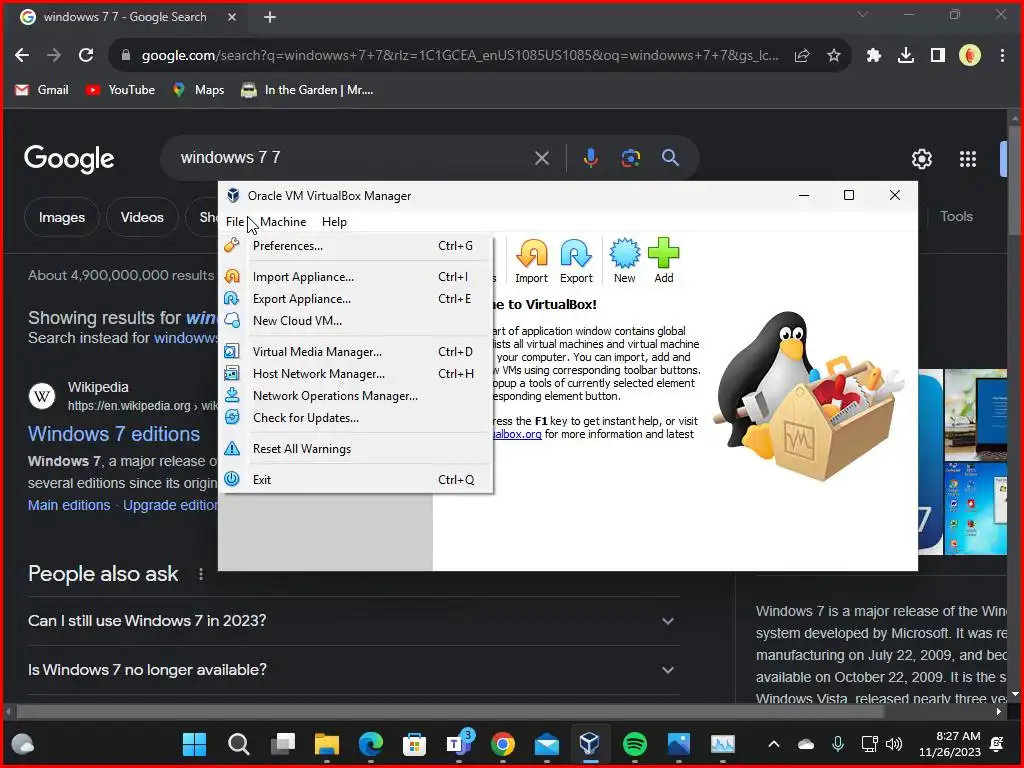Show hidden system tray icons

tap(773, 744)
